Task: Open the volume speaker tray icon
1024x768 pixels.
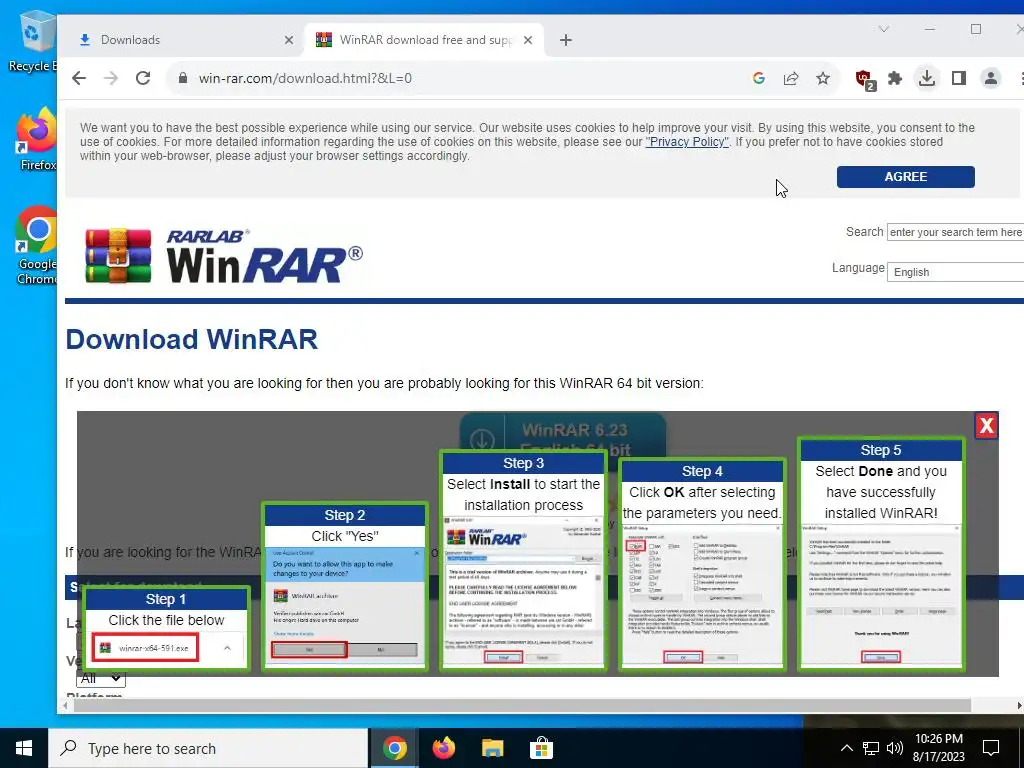Action: tap(895, 748)
